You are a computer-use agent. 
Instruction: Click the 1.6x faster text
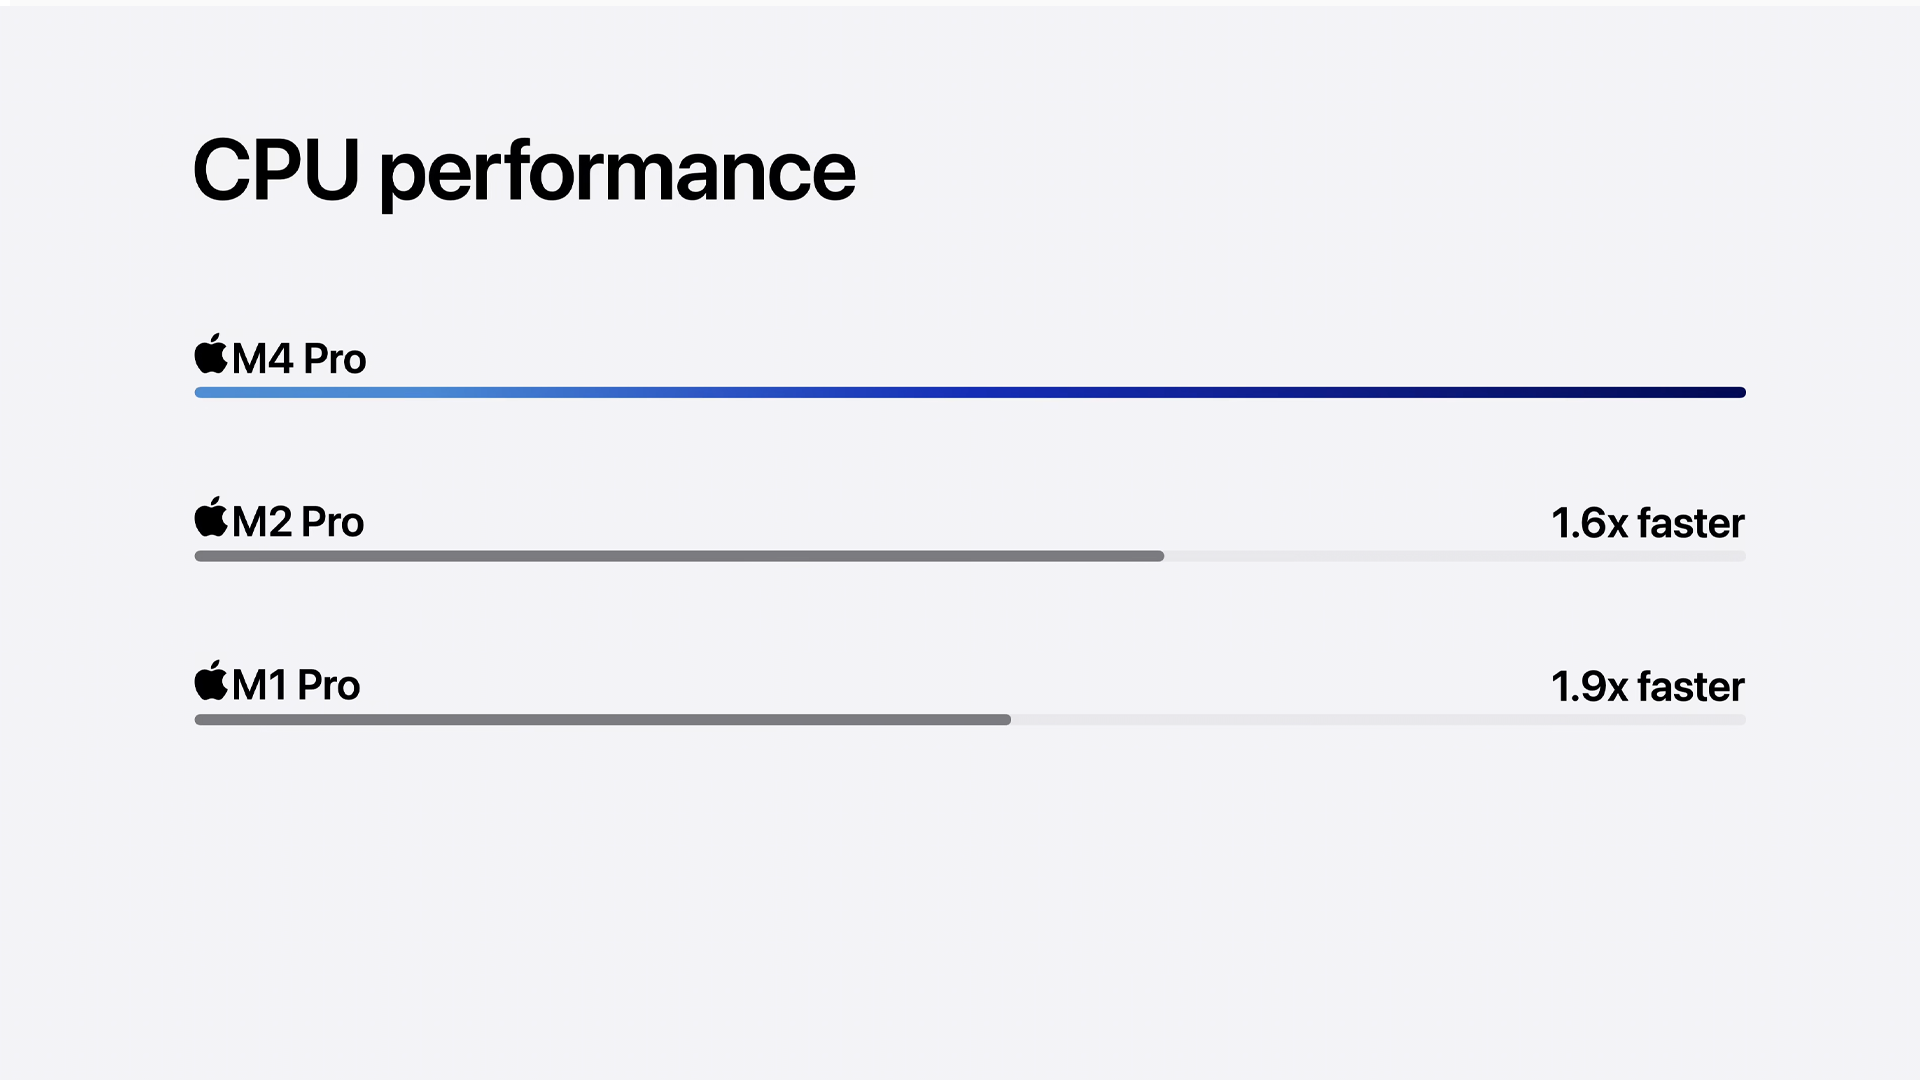pyautogui.click(x=1648, y=523)
